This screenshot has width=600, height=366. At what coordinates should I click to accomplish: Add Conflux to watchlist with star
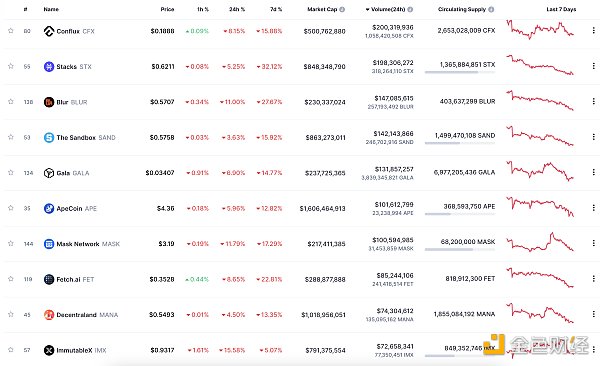[11, 31]
